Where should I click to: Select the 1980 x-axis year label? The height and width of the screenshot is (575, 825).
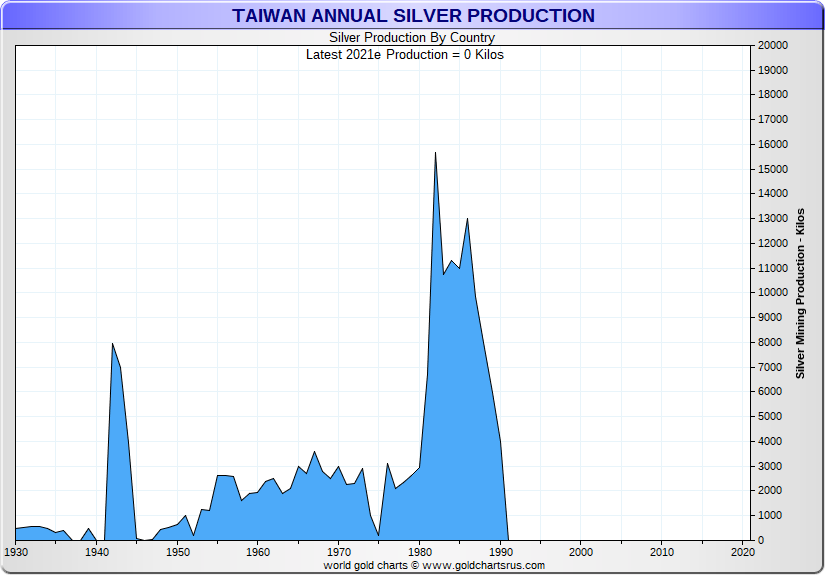click(419, 552)
